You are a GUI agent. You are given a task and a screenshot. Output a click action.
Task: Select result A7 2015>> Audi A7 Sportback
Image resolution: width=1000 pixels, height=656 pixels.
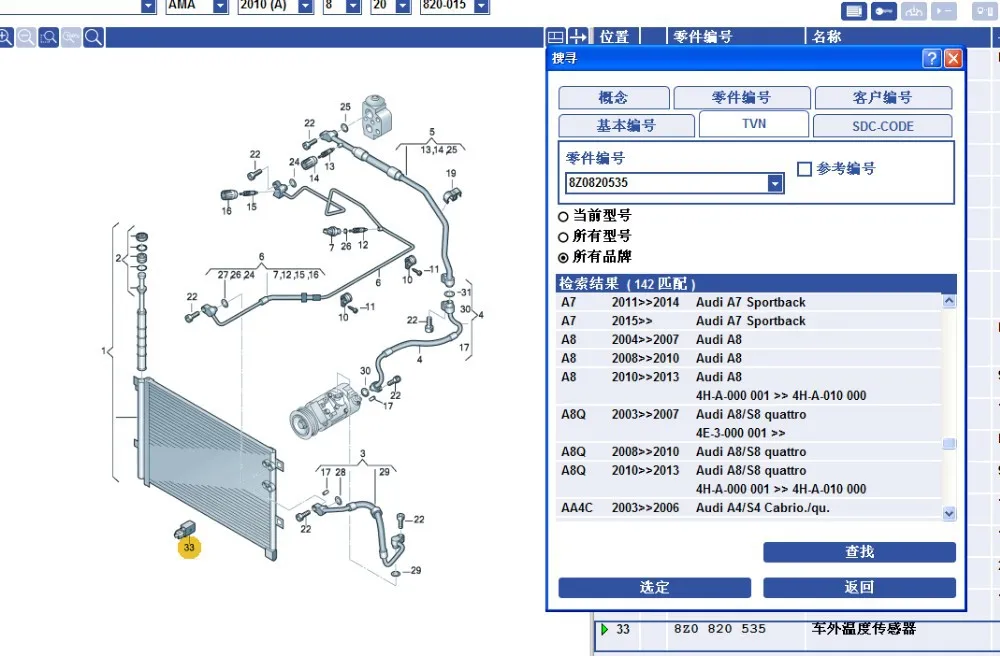[748, 321]
